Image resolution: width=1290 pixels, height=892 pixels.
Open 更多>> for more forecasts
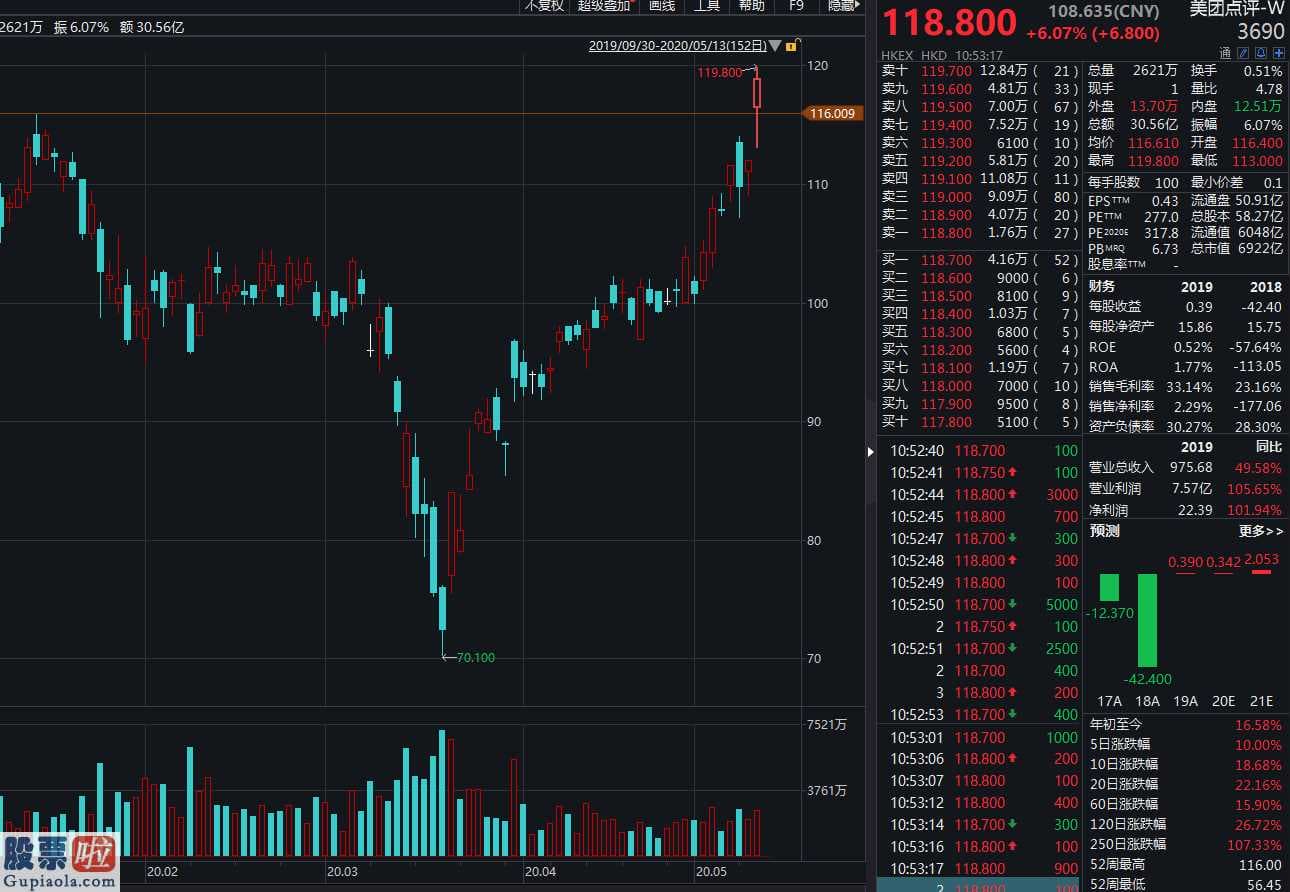[x=1260, y=531]
